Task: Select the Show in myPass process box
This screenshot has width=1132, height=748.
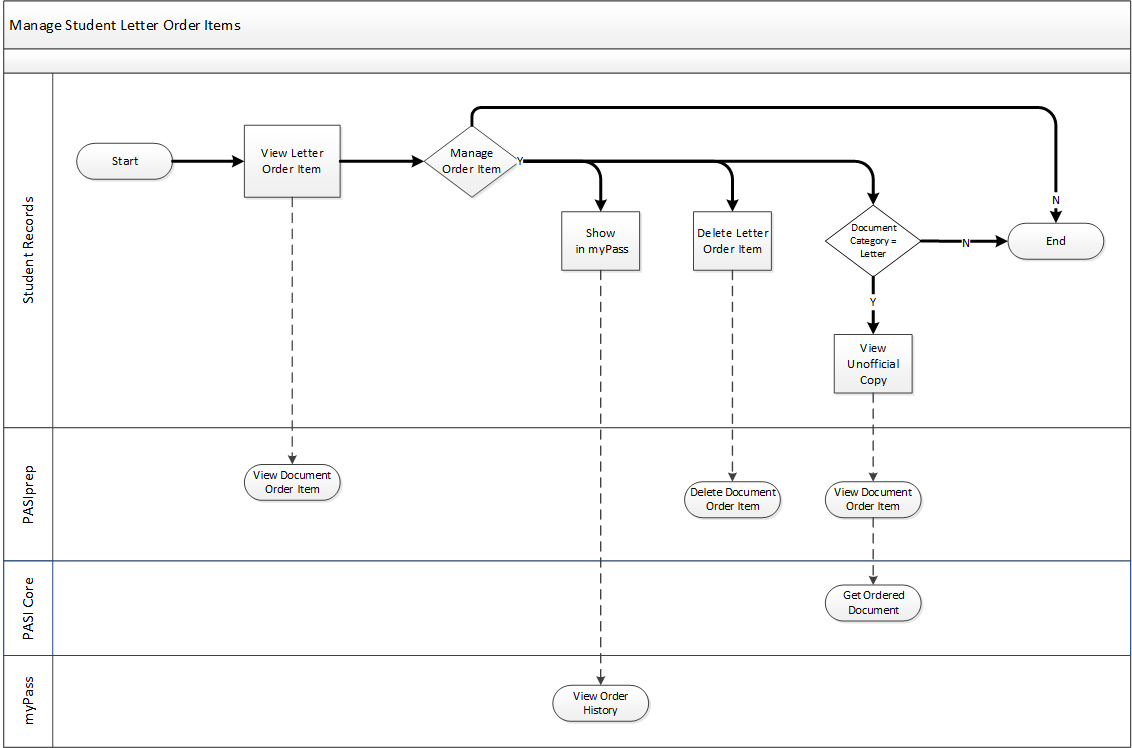Action: pyautogui.click(x=601, y=241)
